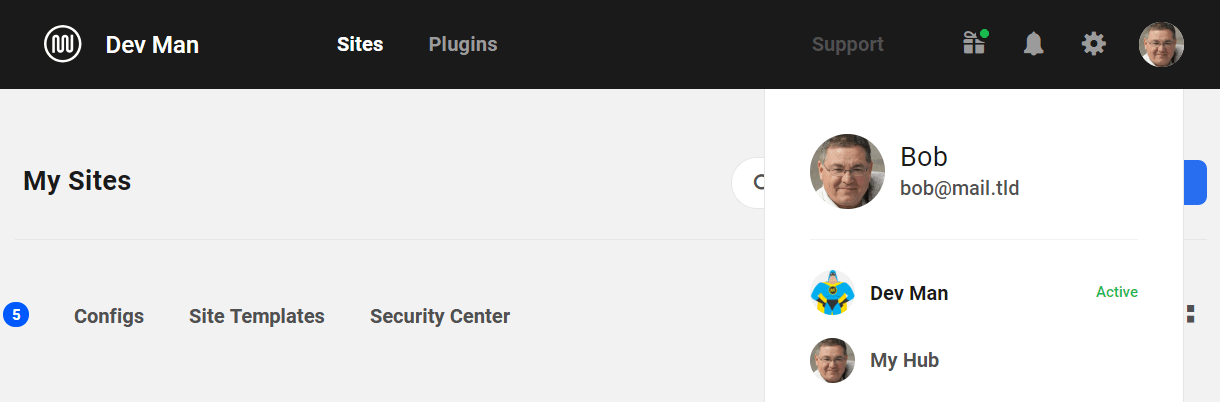Image resolution: width=1220 pixels, height=402 pixels.
Task: Switch to the Site Templates tab
Action: 257,316
